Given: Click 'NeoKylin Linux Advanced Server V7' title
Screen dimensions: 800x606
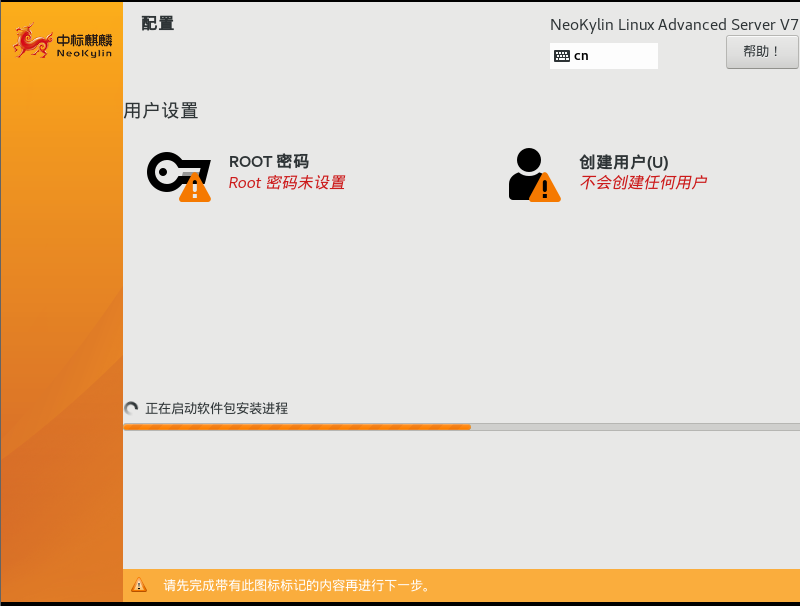Looking at the screenshot, I should 674,24.
